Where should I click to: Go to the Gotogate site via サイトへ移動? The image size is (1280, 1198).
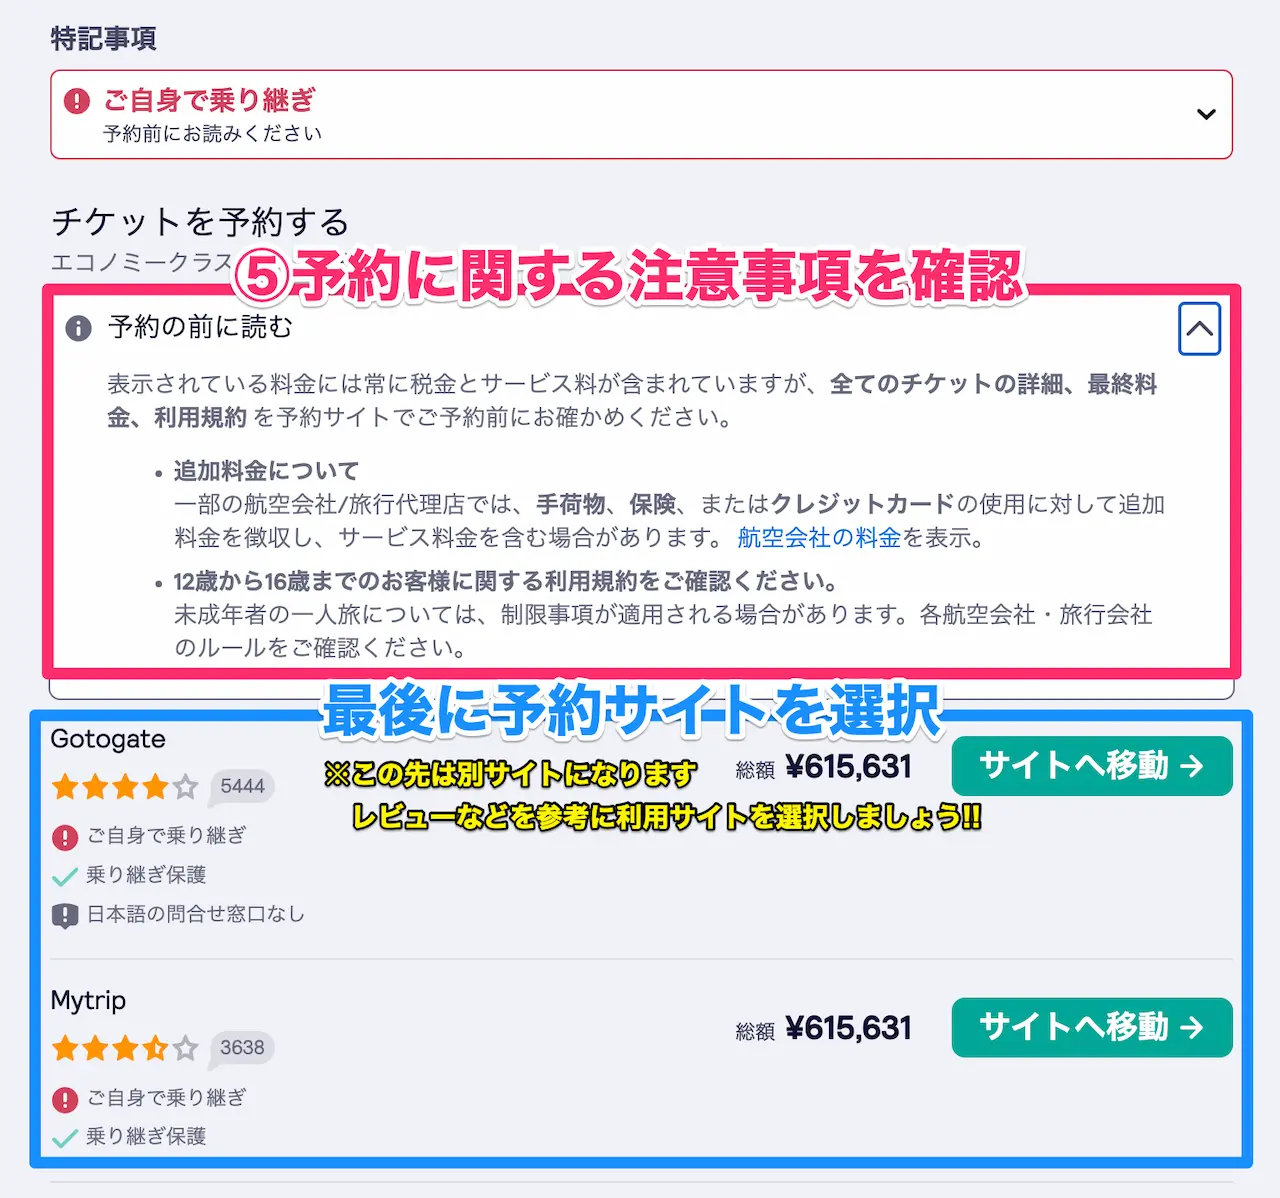click(x=1092, y=766)
